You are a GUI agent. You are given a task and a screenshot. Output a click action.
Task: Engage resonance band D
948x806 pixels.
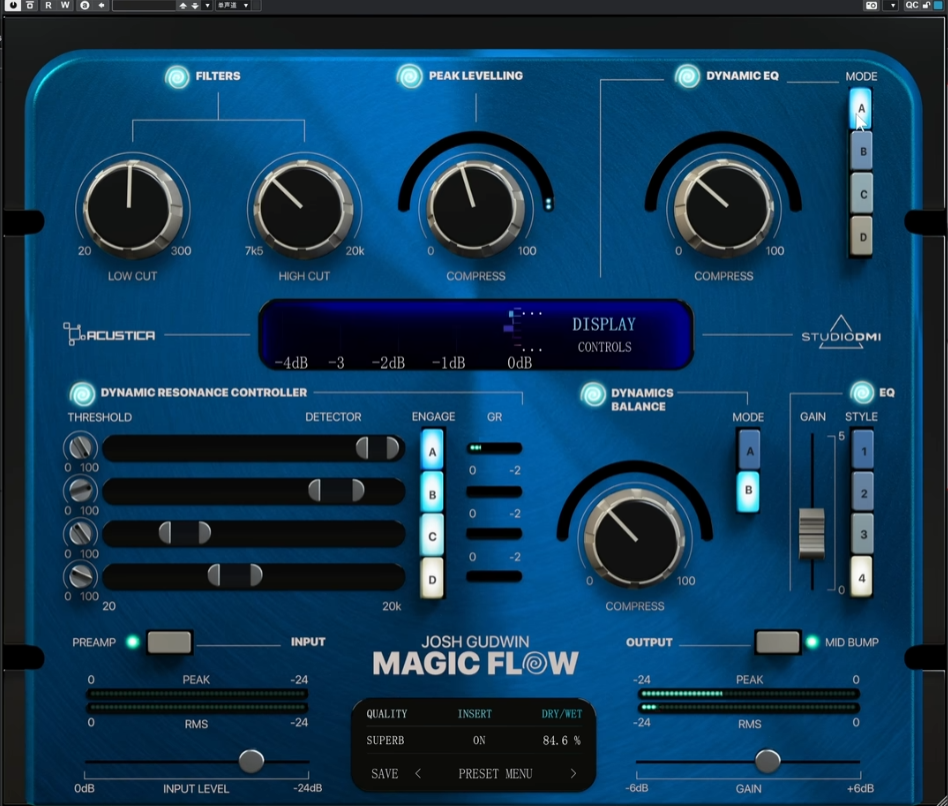click(x=432, y=579)
